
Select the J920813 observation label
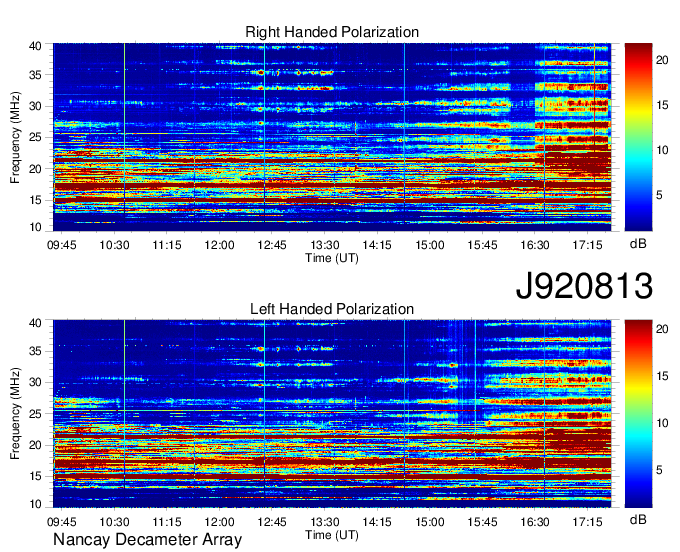click(584, 285)
